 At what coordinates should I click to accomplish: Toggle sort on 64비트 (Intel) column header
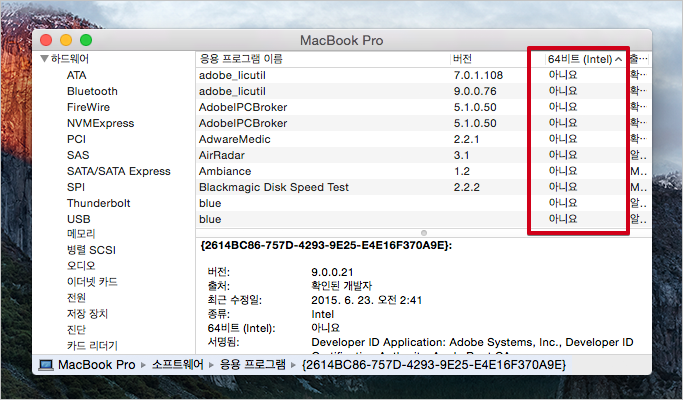585,59
